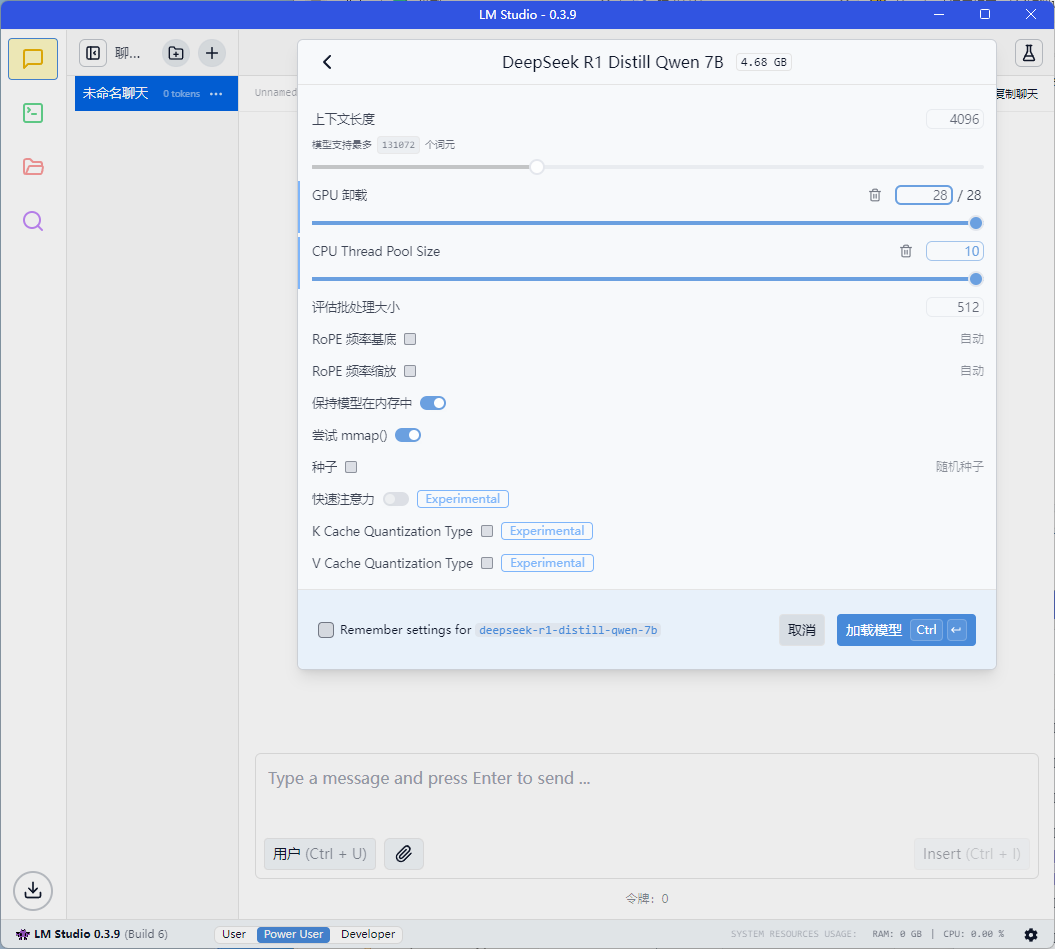Click the RAM: 0 GB usage readout
This screenshot has height=949, width=1055.
(x=897, y=934)
